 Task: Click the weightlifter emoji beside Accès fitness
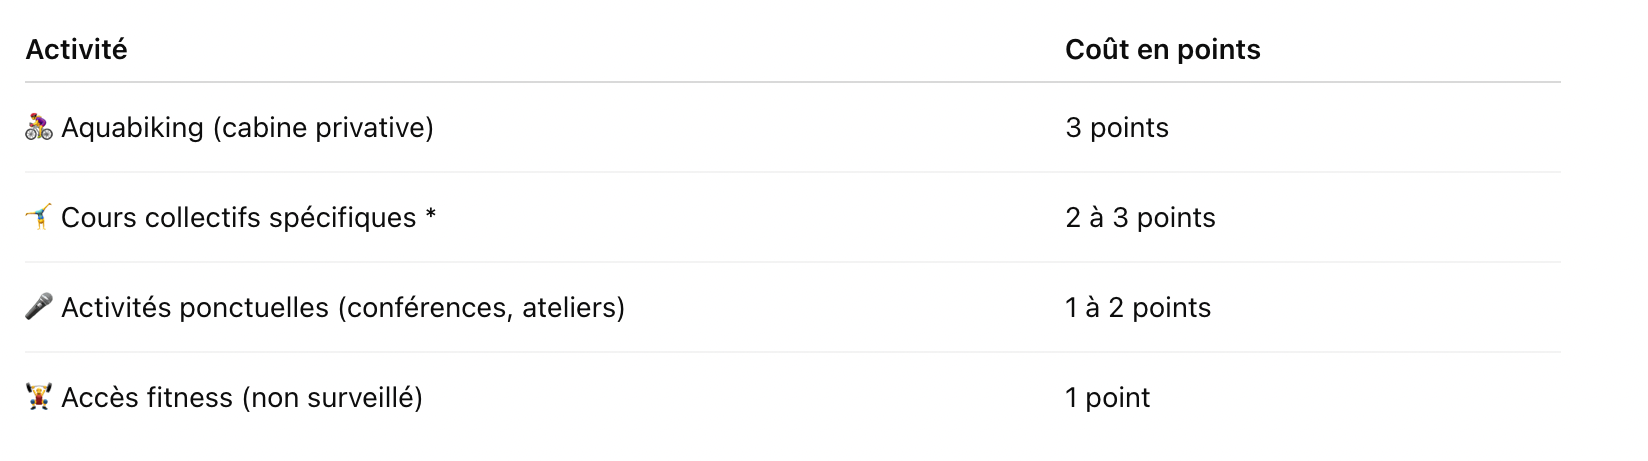click(39, 397)
